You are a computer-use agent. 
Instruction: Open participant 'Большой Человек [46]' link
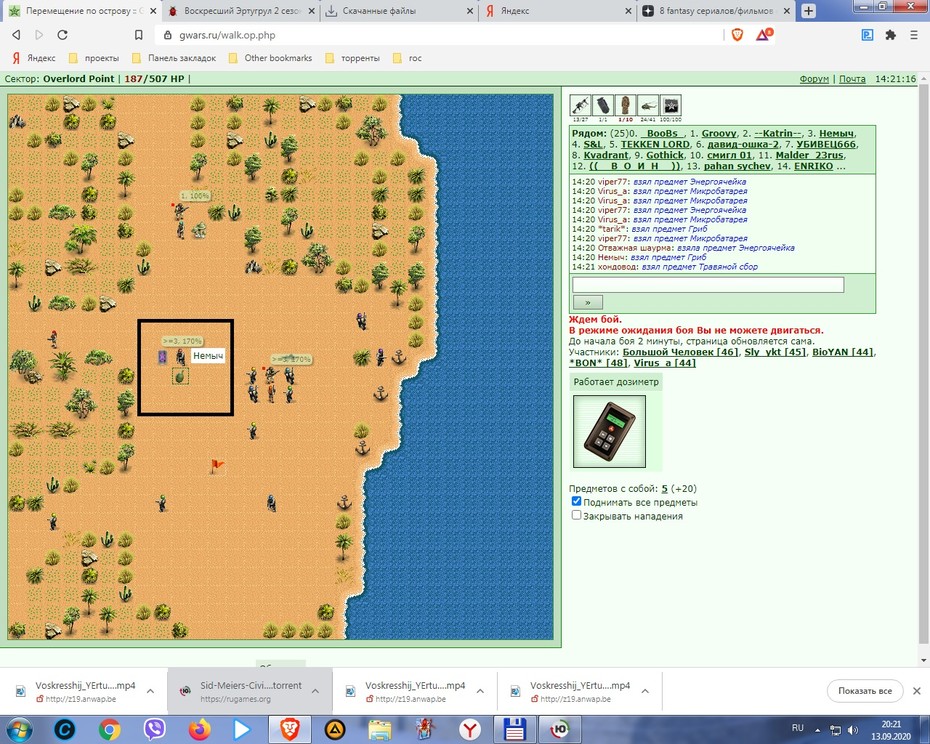(680, 352)
